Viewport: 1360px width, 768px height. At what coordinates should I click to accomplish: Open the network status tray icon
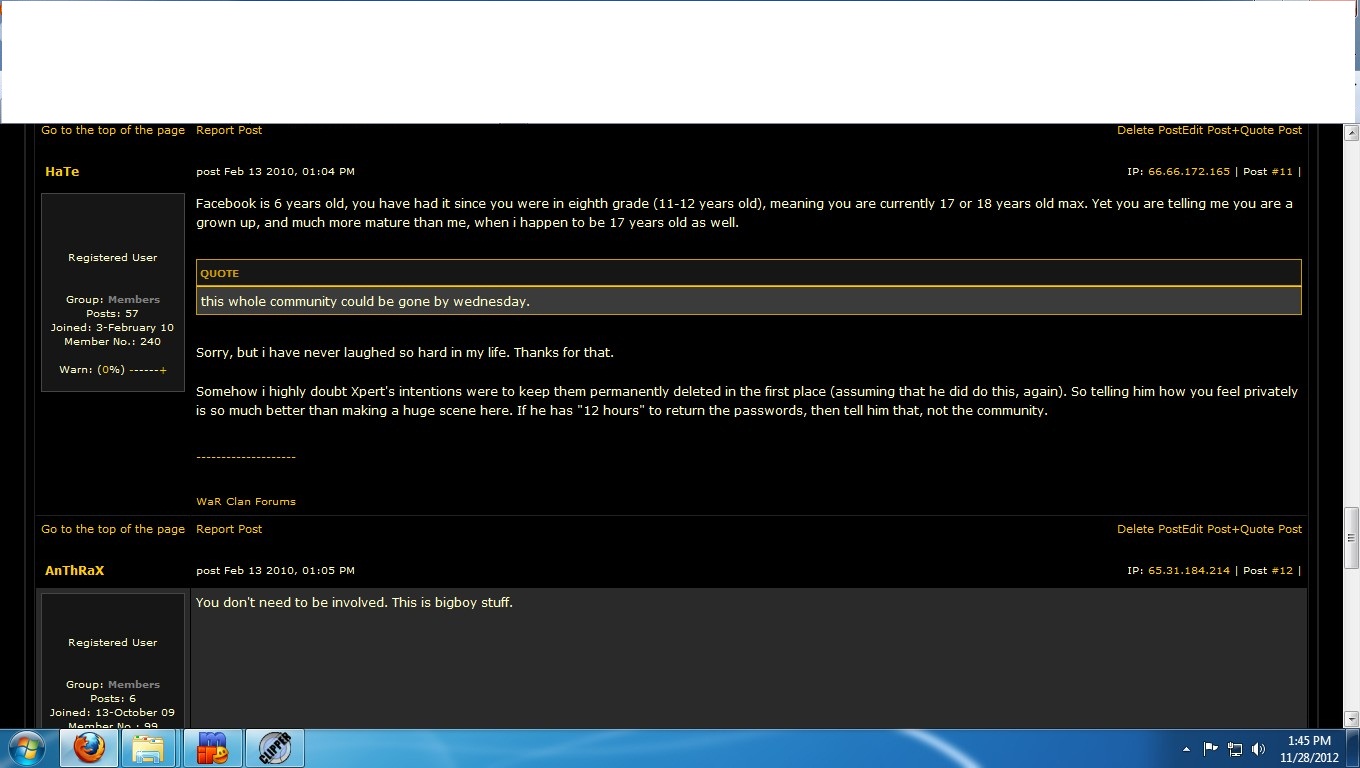[1235, 749]
